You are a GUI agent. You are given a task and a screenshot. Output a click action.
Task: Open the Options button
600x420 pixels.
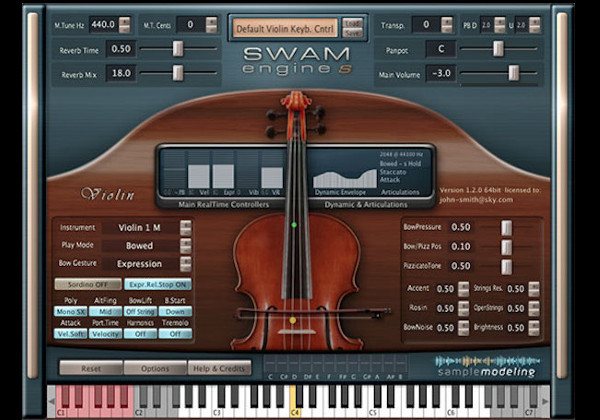(155, 368)
